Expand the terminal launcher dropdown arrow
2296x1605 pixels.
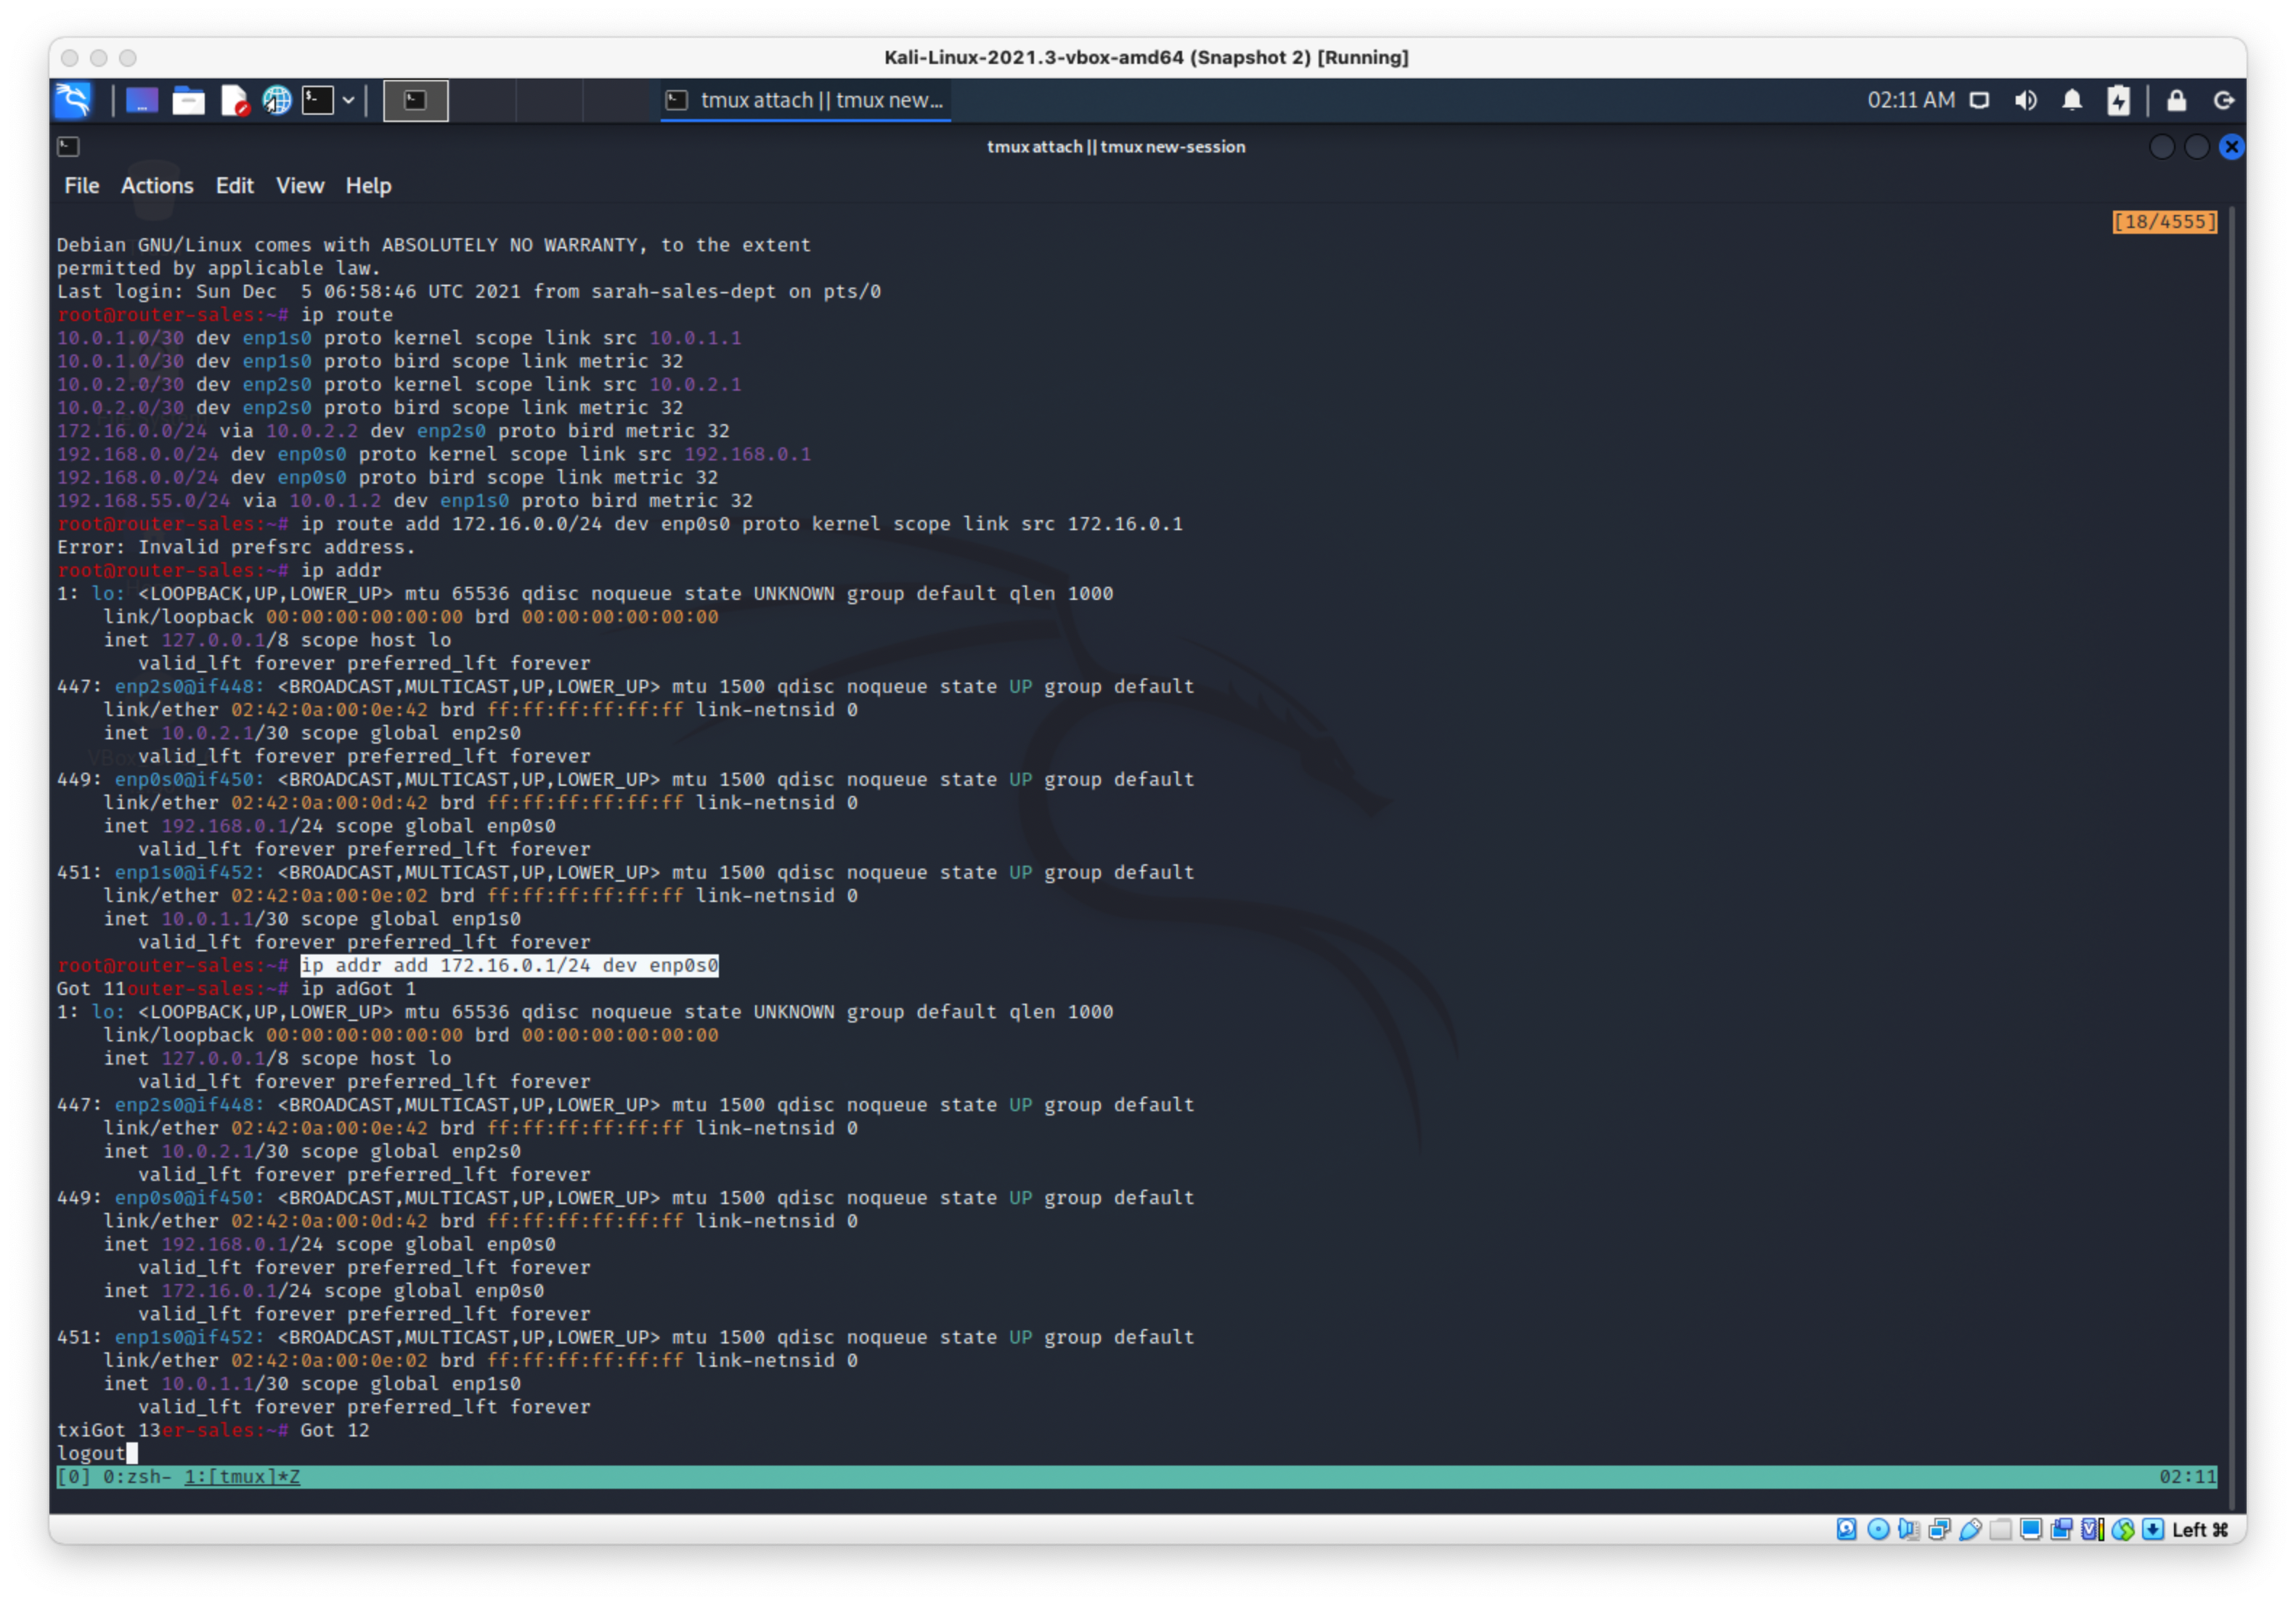point(348,100)
